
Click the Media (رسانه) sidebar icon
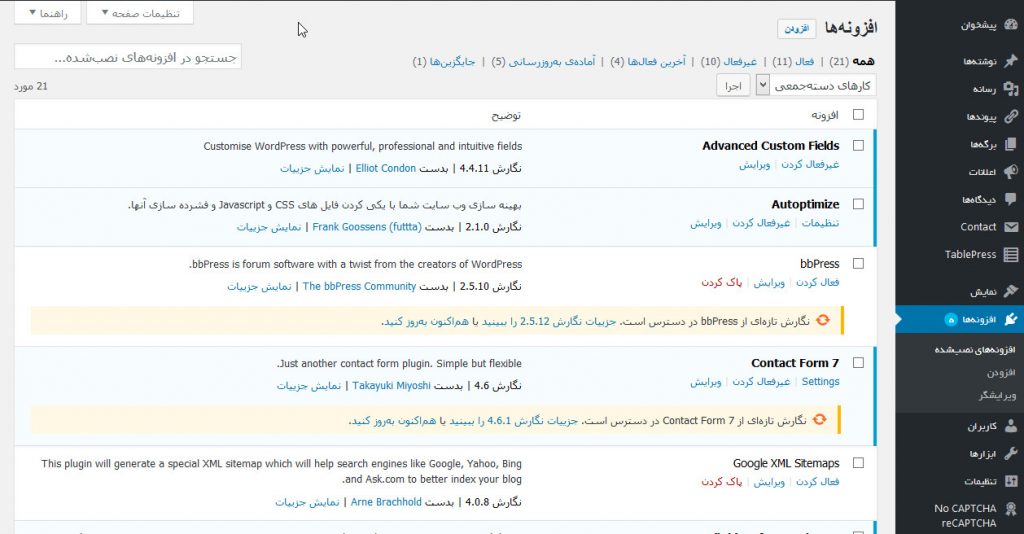pyautogui.click(x=1010, y=88)
